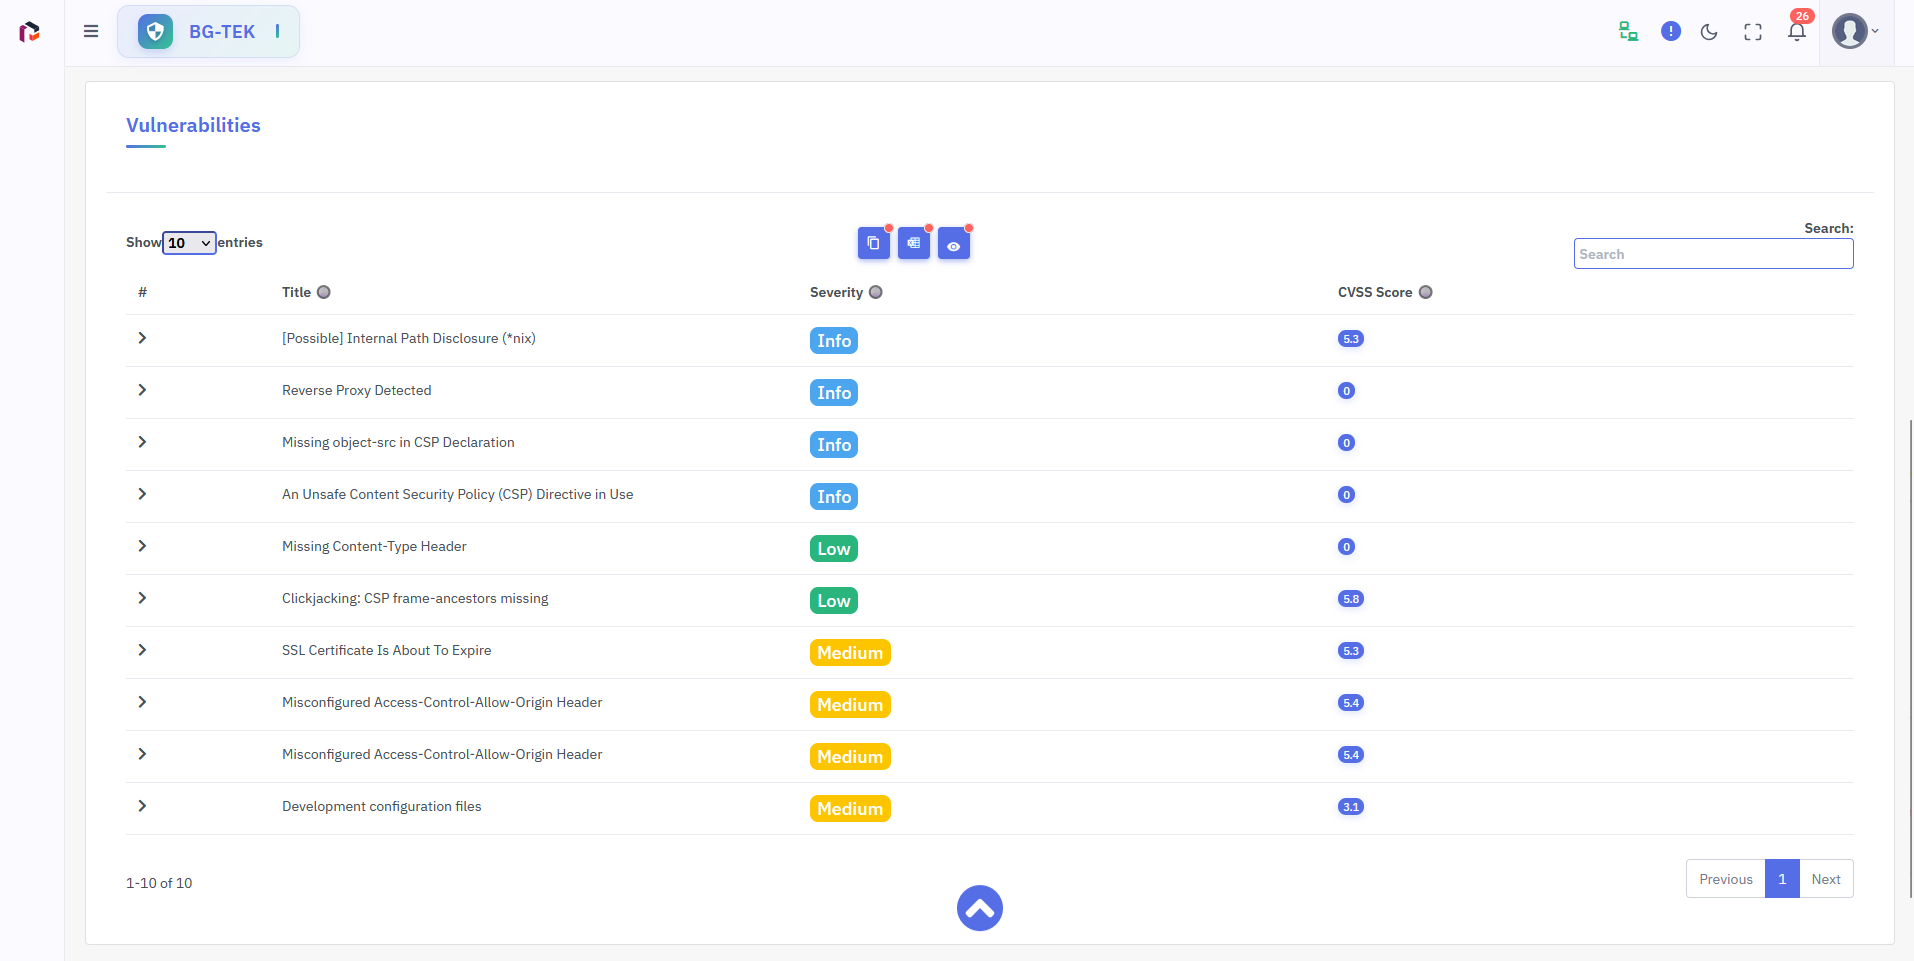Screen dimensions: 1914x961
Task: Expand the Reverse Proxy Detected row
Action: 142,390
